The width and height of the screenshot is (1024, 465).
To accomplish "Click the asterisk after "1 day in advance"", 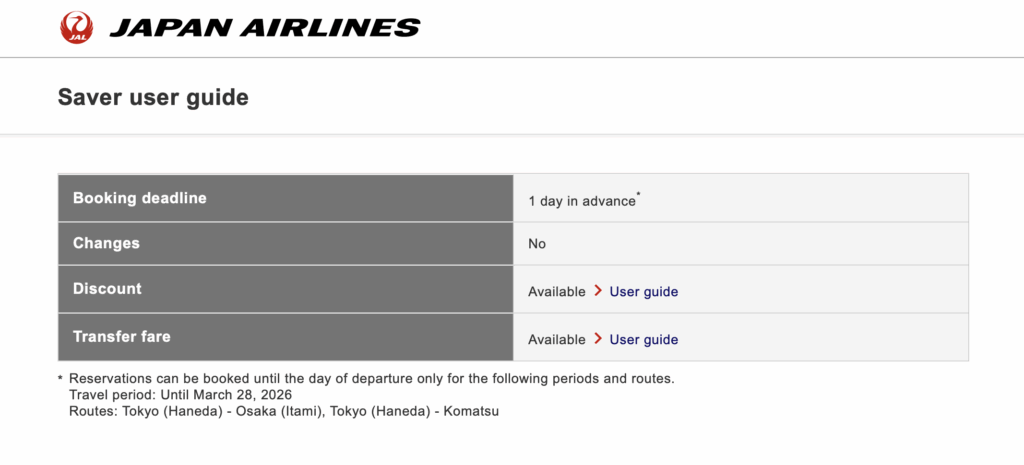I will (x=639, y=196).
